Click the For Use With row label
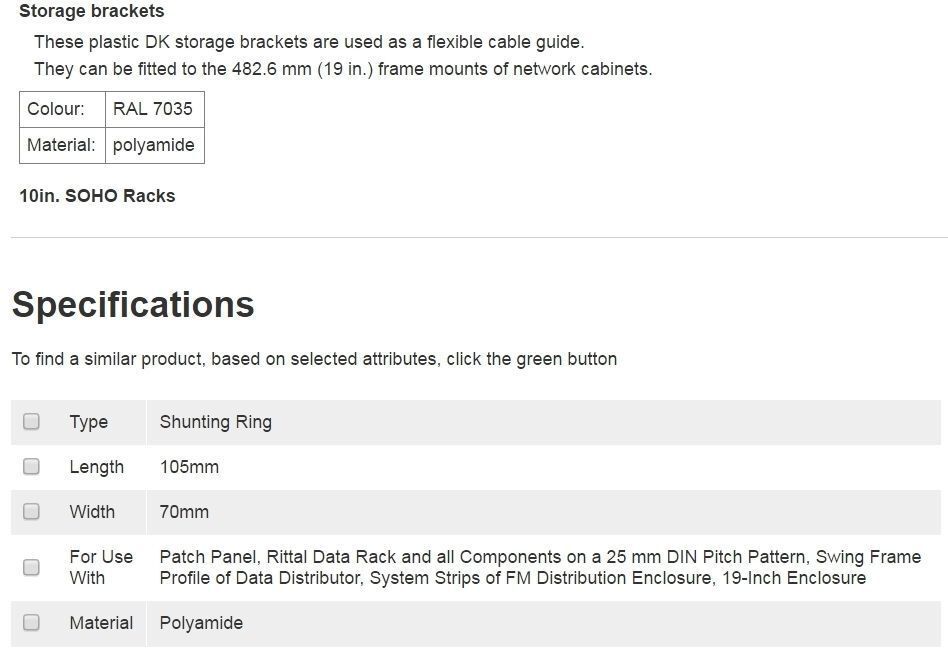Image resolution: width=948 pixels, height=650 pixels. point(101,567)
